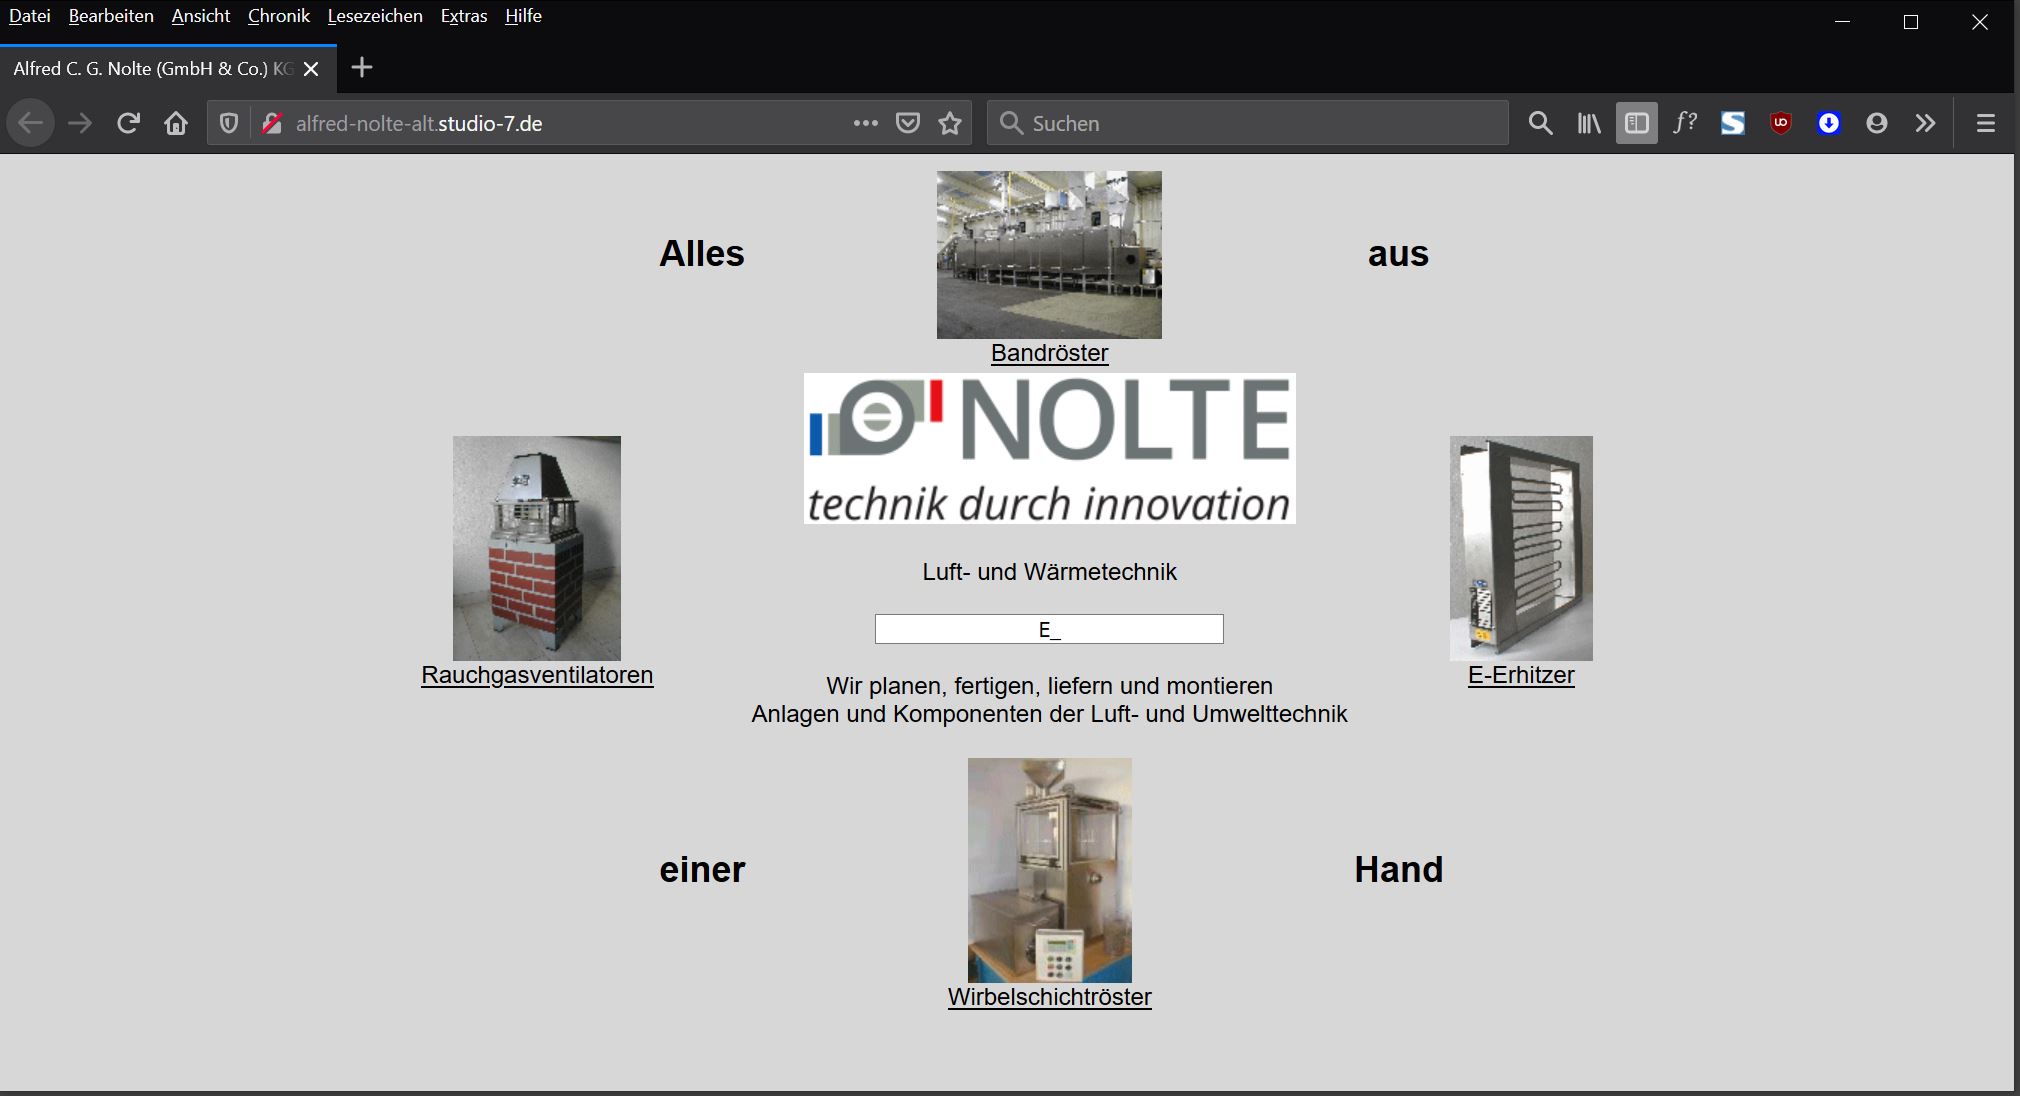Follow the E-Erhitzer link
This screenshot has width=2020, height=1096.
pyautogui.click(x=1521, y=675)
